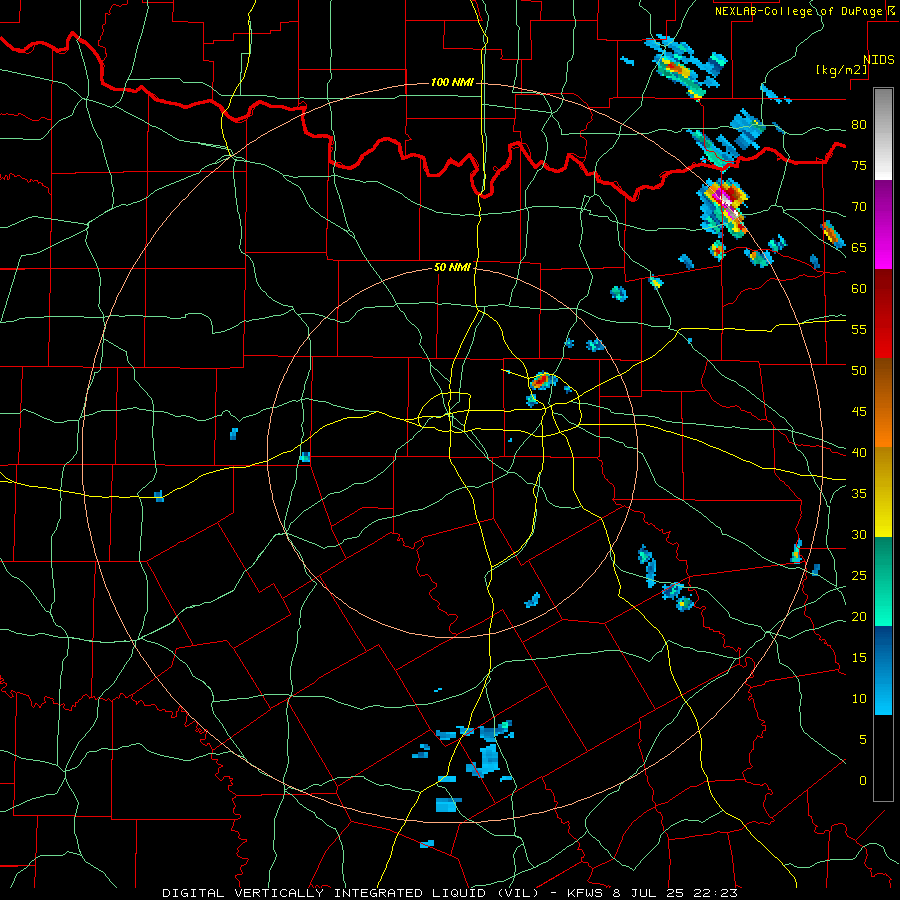
Task: Click the scale value 70
Action: tap(859, 207)
